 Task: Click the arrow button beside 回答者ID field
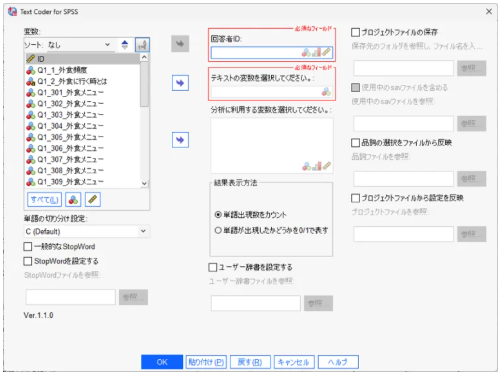[180, 44]
